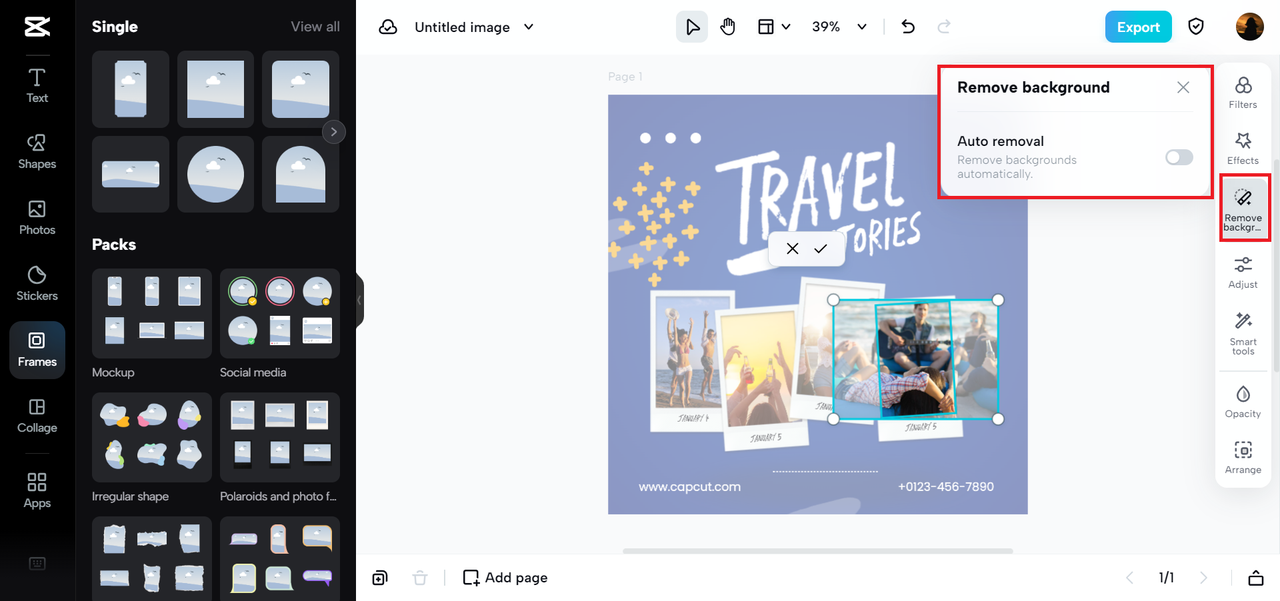Click the shield icon beside Export
This screenshot has height=601, width=1280.
pos(1196,27)
